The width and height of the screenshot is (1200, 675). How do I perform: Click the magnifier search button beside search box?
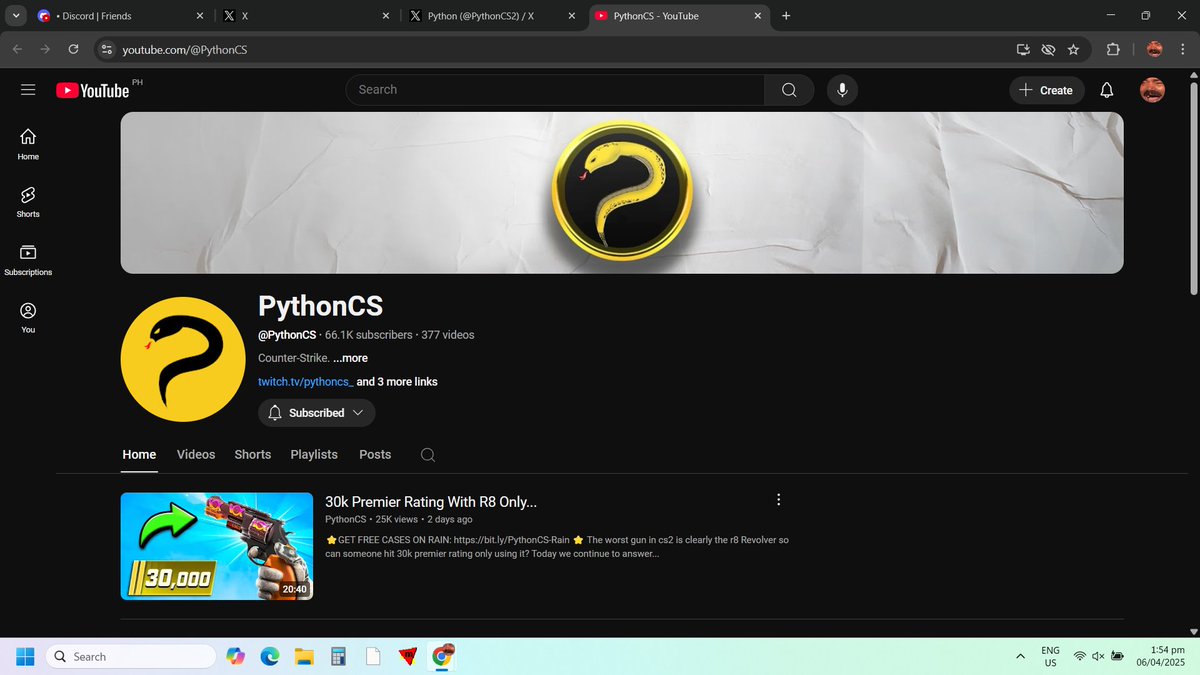tap(789, 90)
